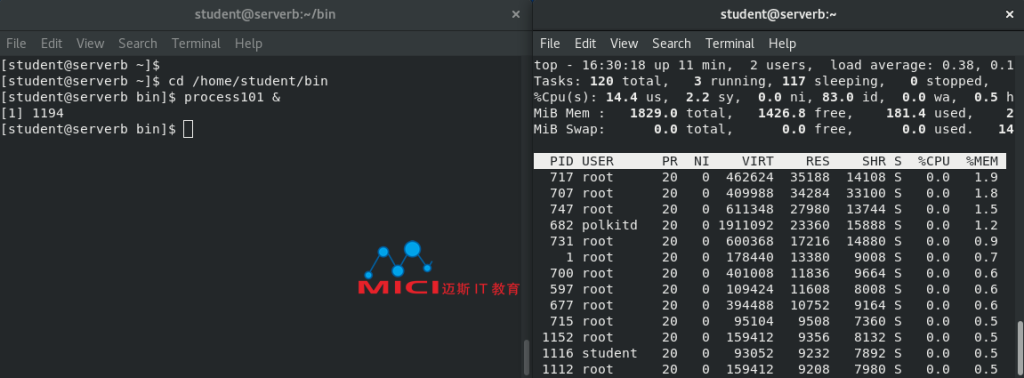1024x378 pixels.
Task: Click PID 715 in the process list
Action: pyautogui.click(x=562, y=321)
